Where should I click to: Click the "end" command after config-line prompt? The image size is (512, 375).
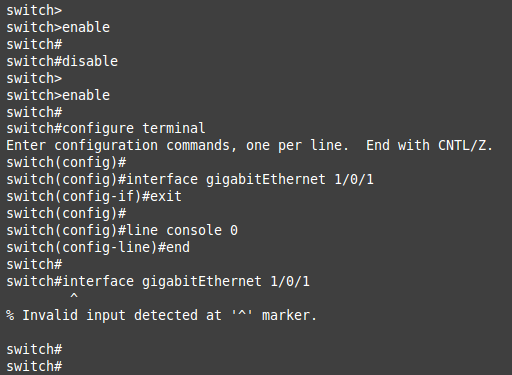(x=178, y=247)
